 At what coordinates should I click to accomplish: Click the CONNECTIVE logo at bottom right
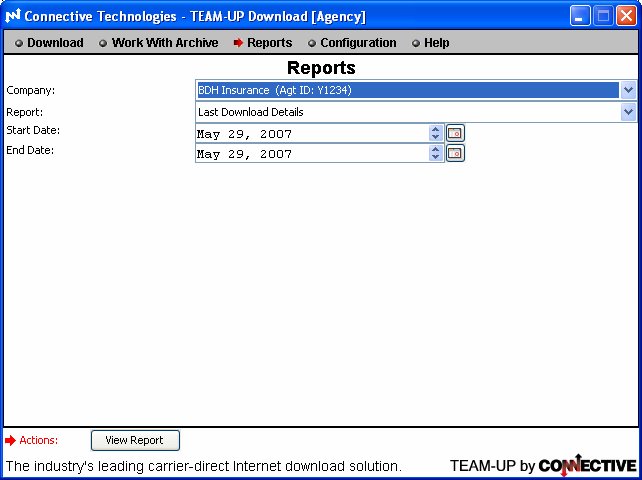pos(587,465)
